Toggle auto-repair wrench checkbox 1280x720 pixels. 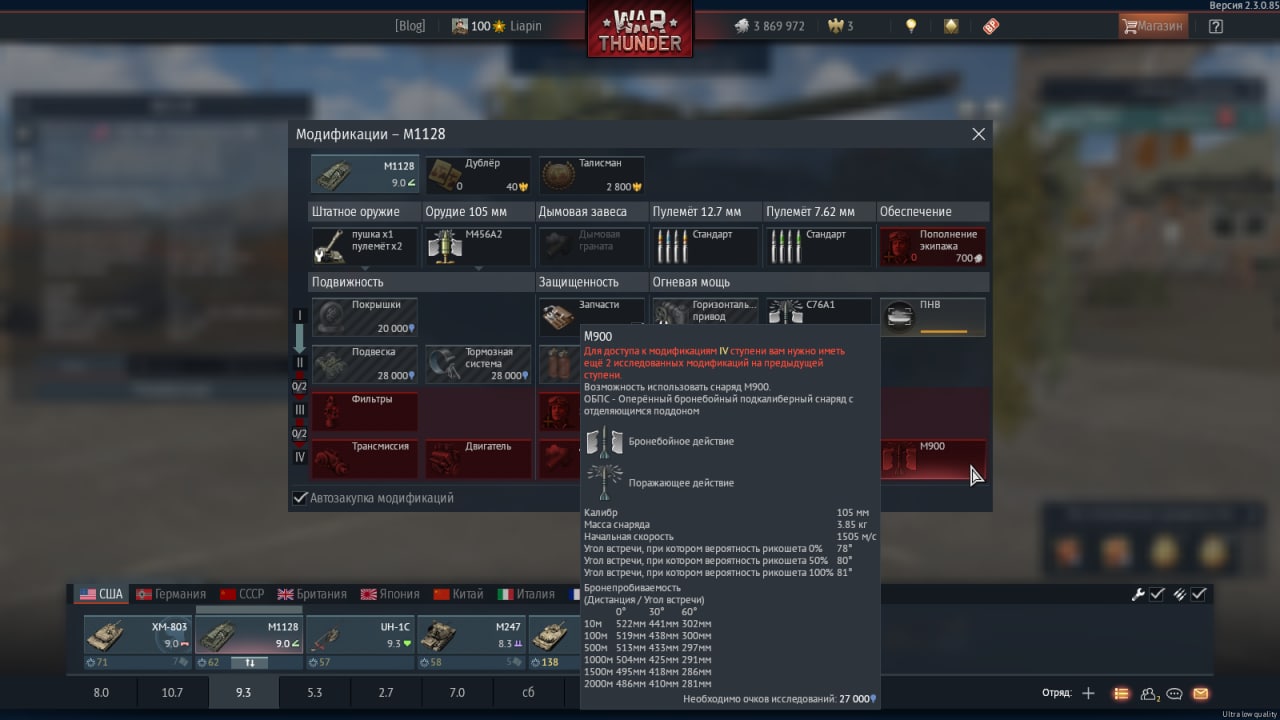click(x=1157, y=594)
